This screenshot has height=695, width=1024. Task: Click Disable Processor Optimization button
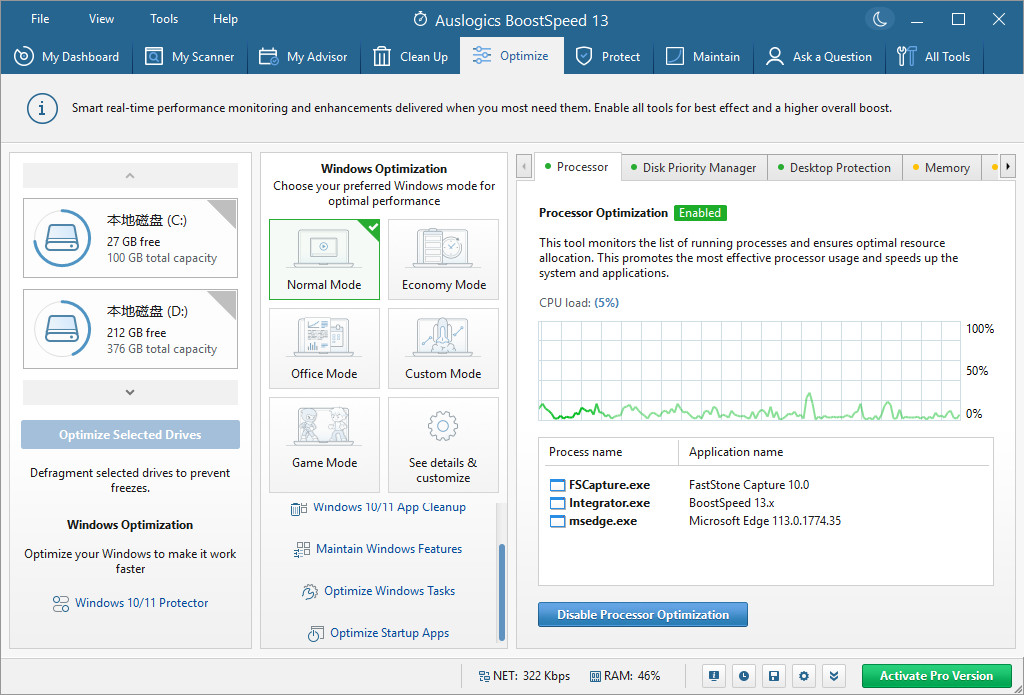643,615
